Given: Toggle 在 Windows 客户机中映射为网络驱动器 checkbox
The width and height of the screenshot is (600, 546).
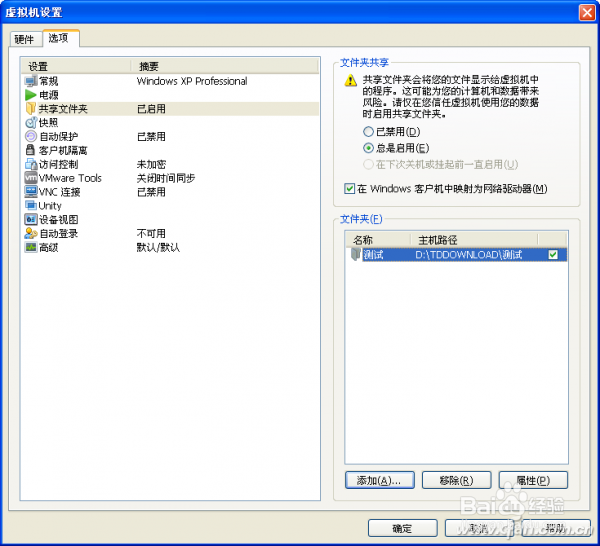Looking at the screenshot, I should pos(349,189).
